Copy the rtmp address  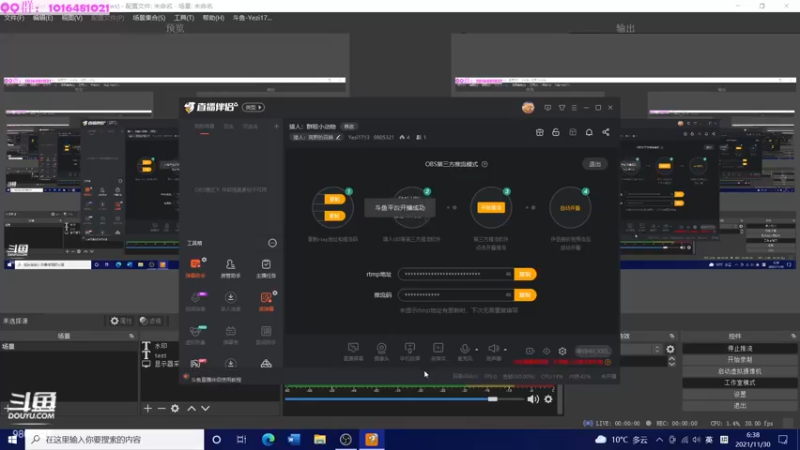pyautogui.click(x=525, y=274)
